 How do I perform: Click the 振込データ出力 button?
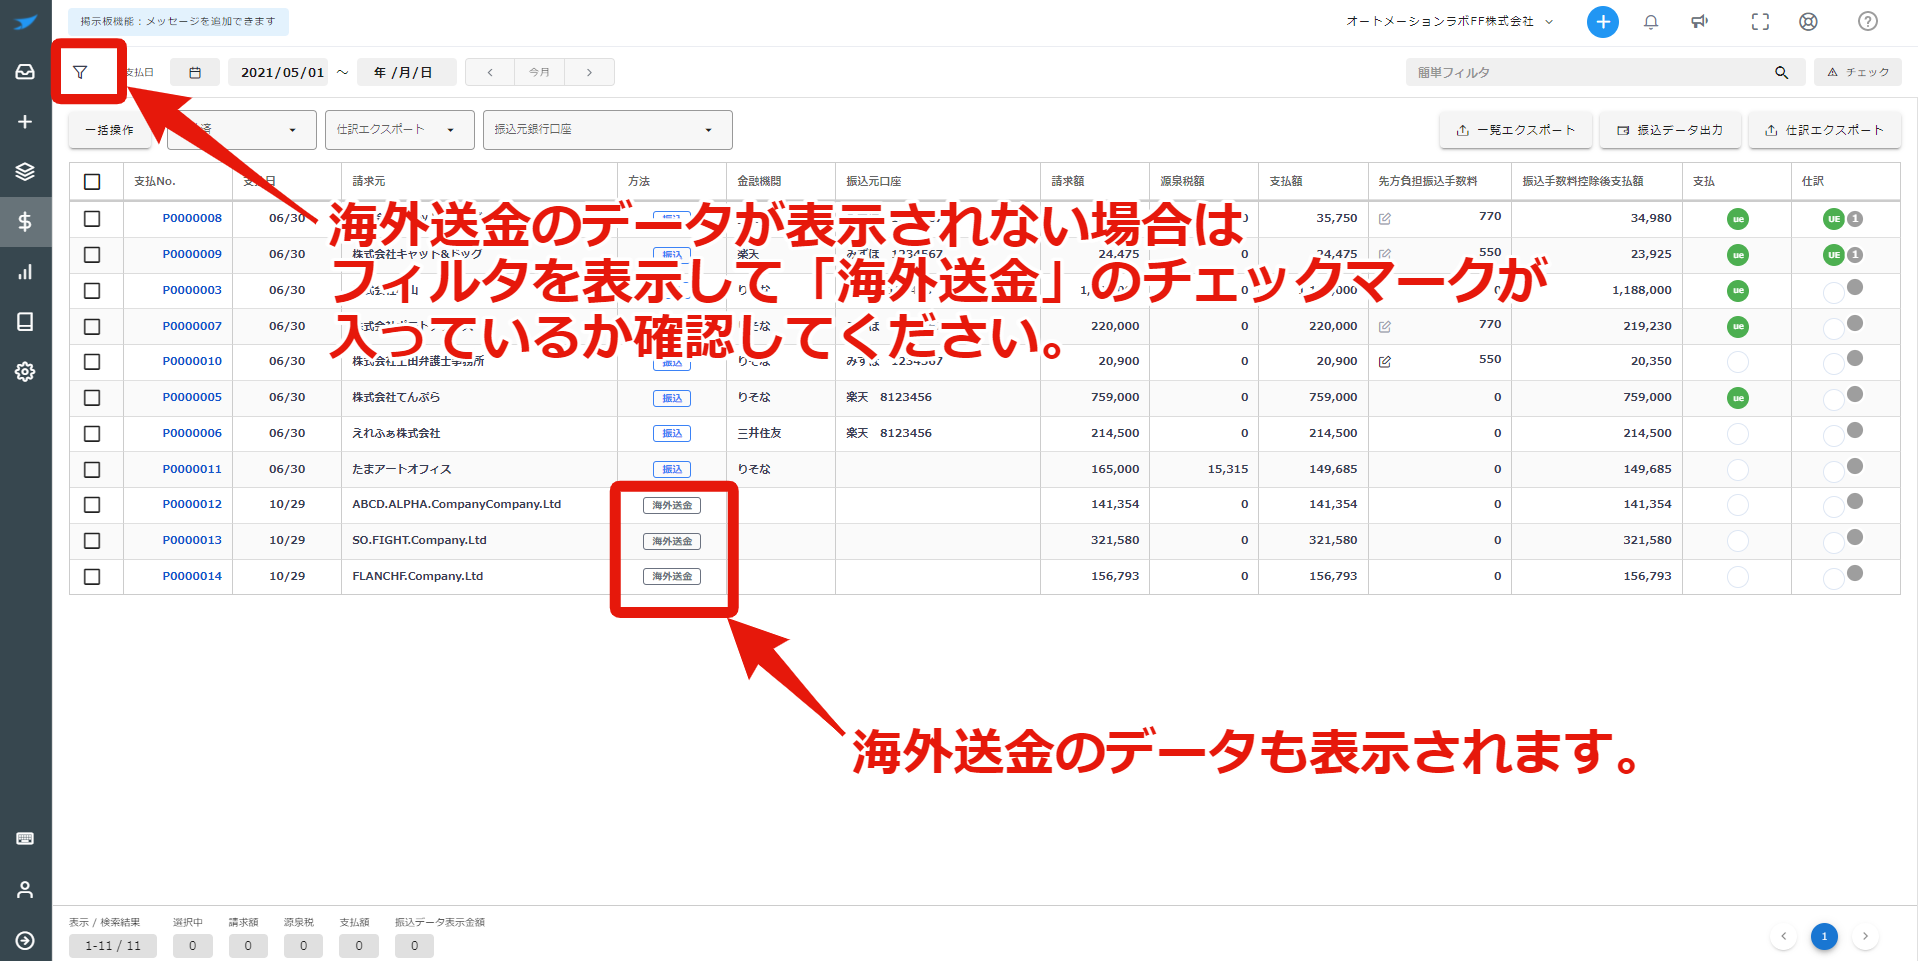pyautogui.click(x=1670, y=130)
